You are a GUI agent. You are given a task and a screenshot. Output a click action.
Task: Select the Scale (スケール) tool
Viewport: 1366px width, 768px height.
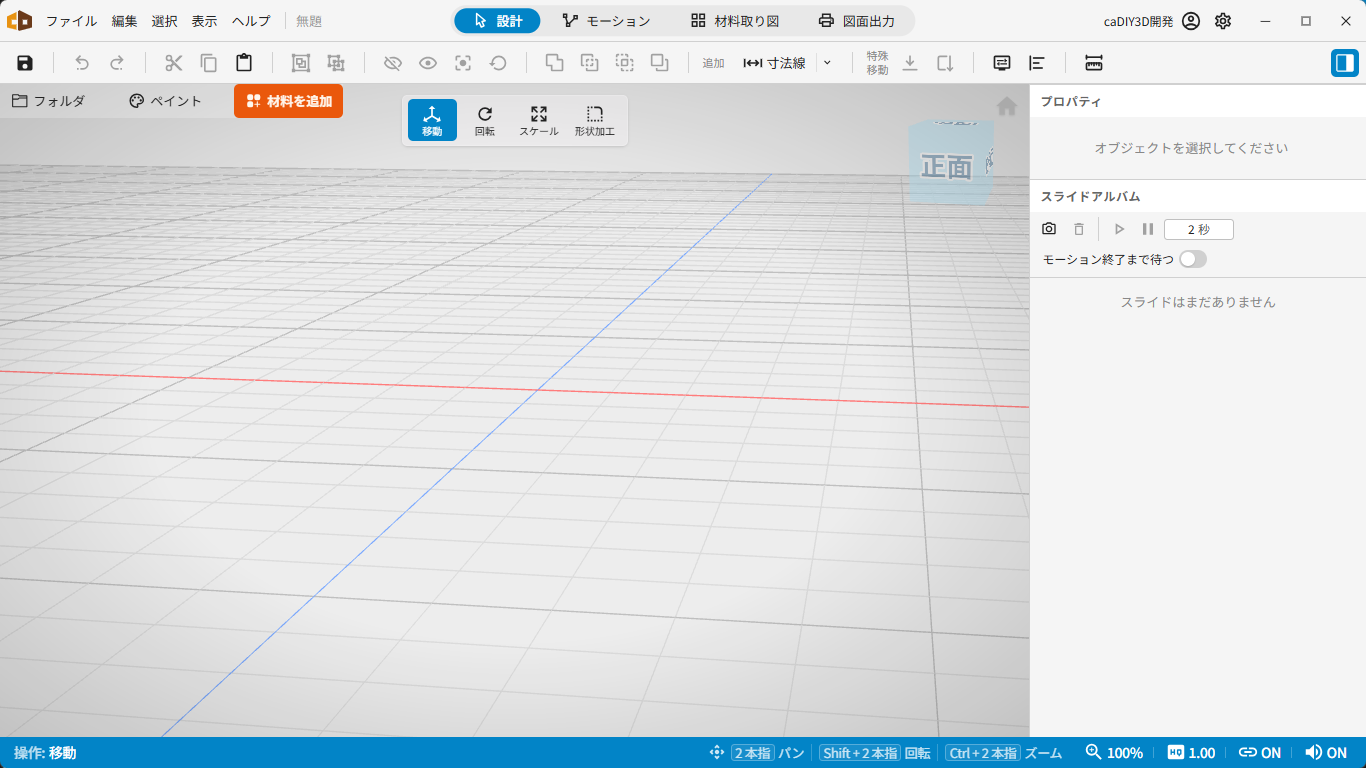point(539,120)
